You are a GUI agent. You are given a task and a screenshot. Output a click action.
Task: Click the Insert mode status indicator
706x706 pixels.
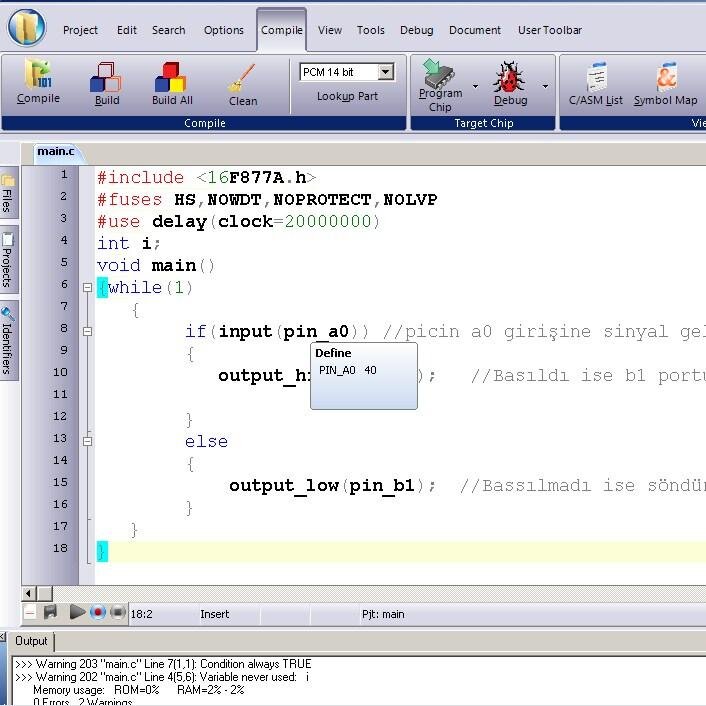tap(214, 614)
